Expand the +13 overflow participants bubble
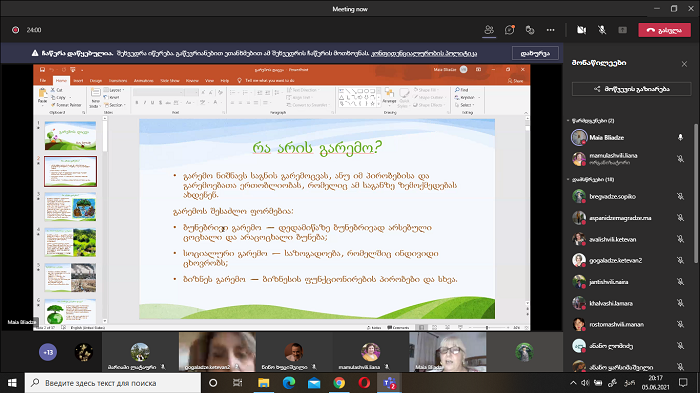Screen dimensions: 700x393 (x=48, y=352)
